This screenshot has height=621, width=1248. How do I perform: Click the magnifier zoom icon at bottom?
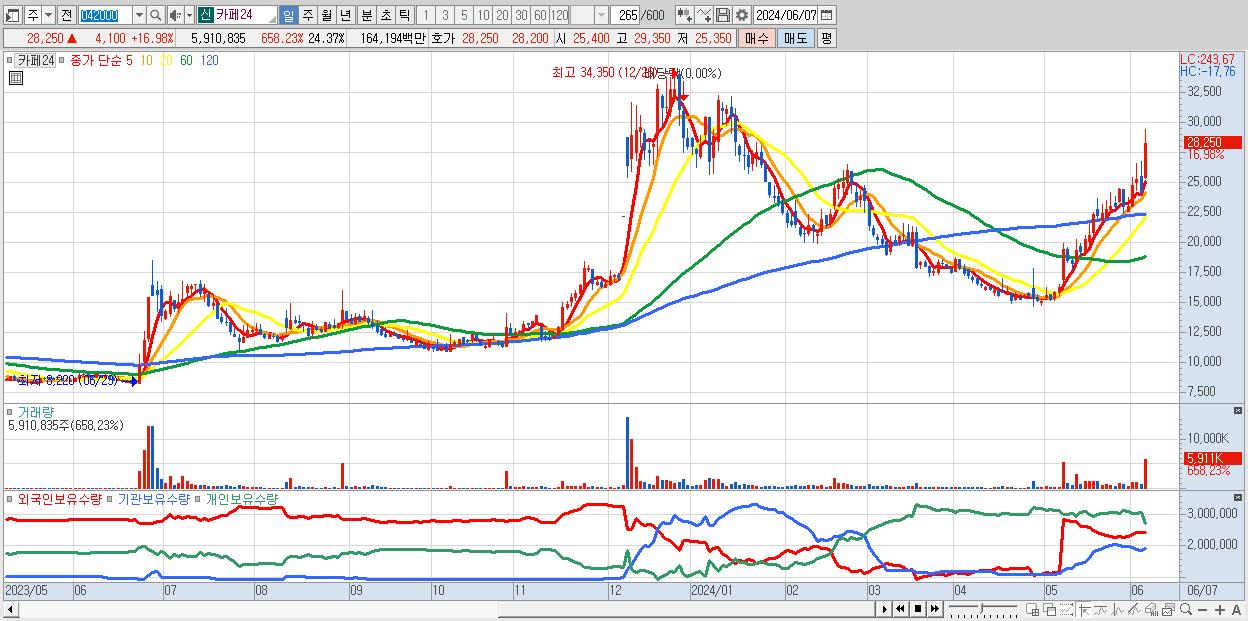click(1186, 610)
